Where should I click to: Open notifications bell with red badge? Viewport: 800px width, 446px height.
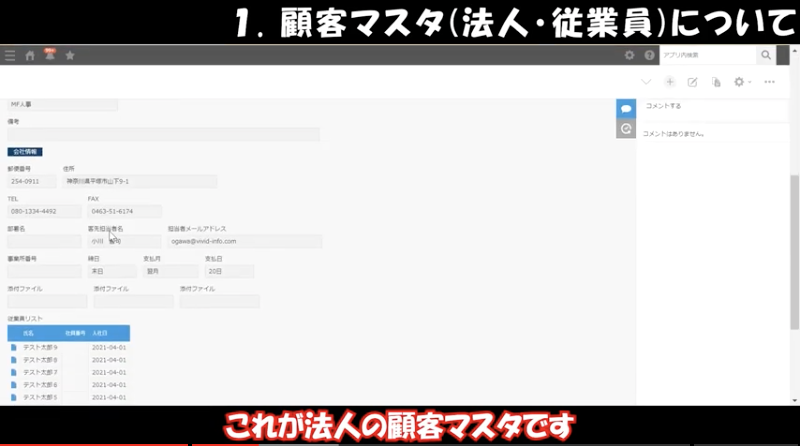49,55
